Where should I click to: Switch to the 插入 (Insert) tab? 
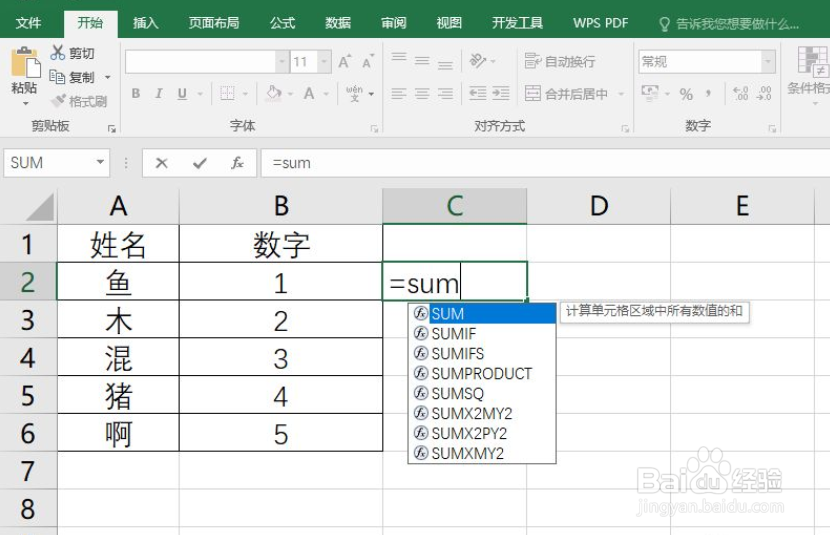coord(146,23)
